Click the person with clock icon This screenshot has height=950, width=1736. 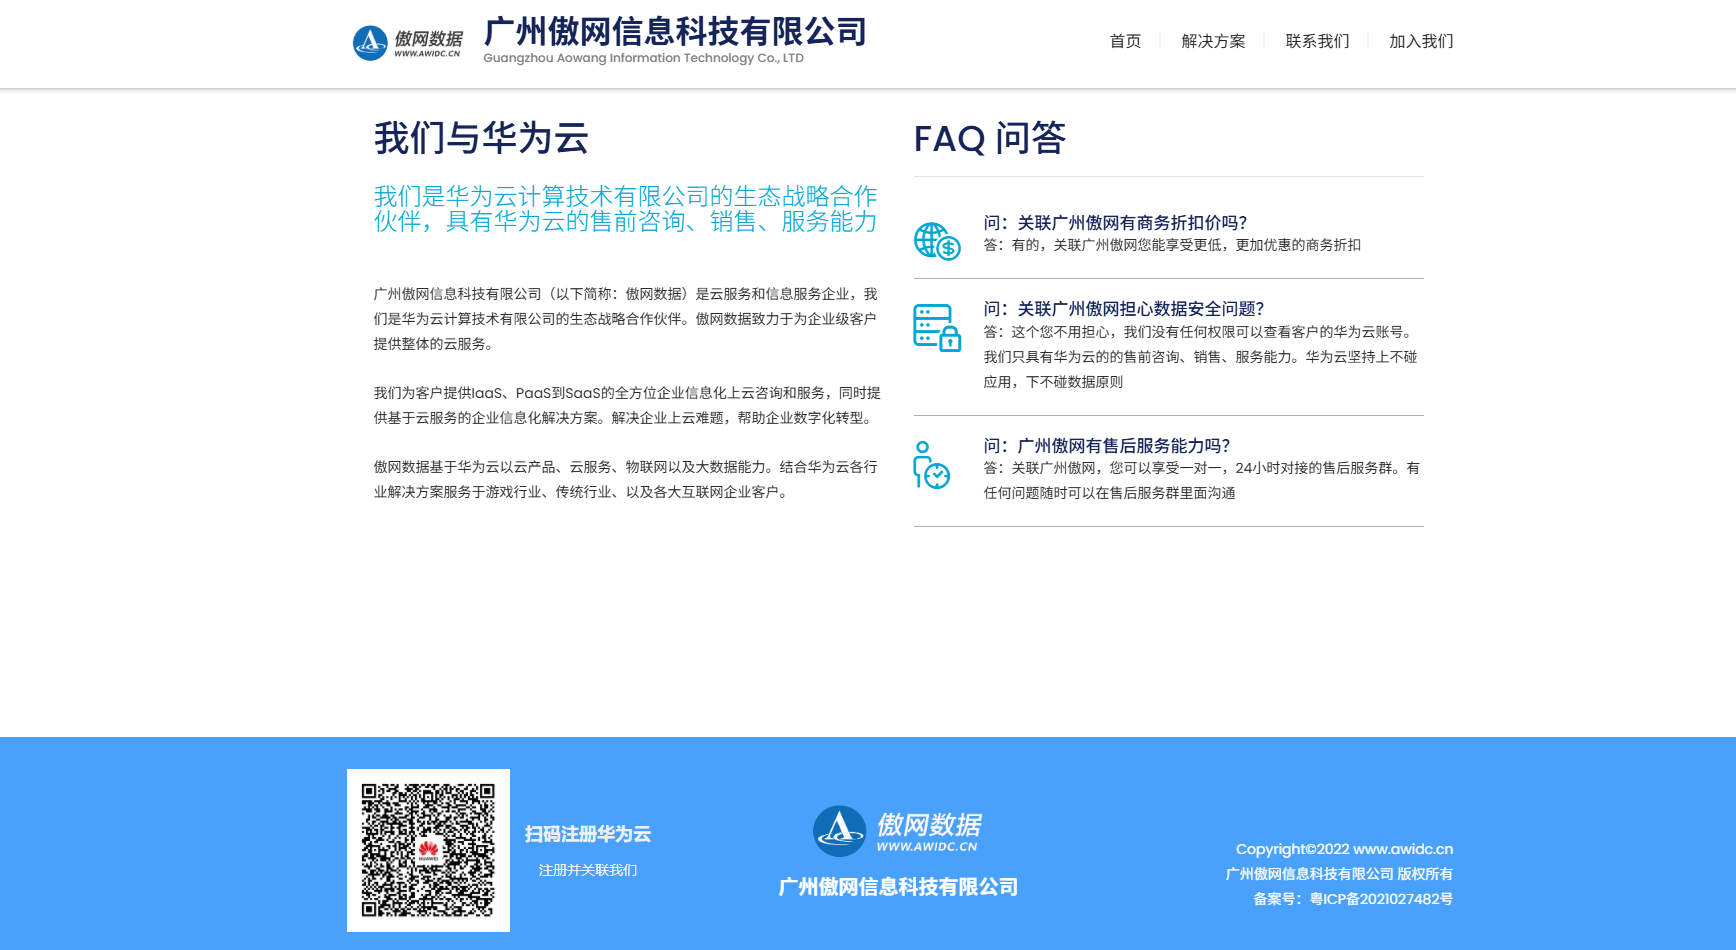point(931,465)
